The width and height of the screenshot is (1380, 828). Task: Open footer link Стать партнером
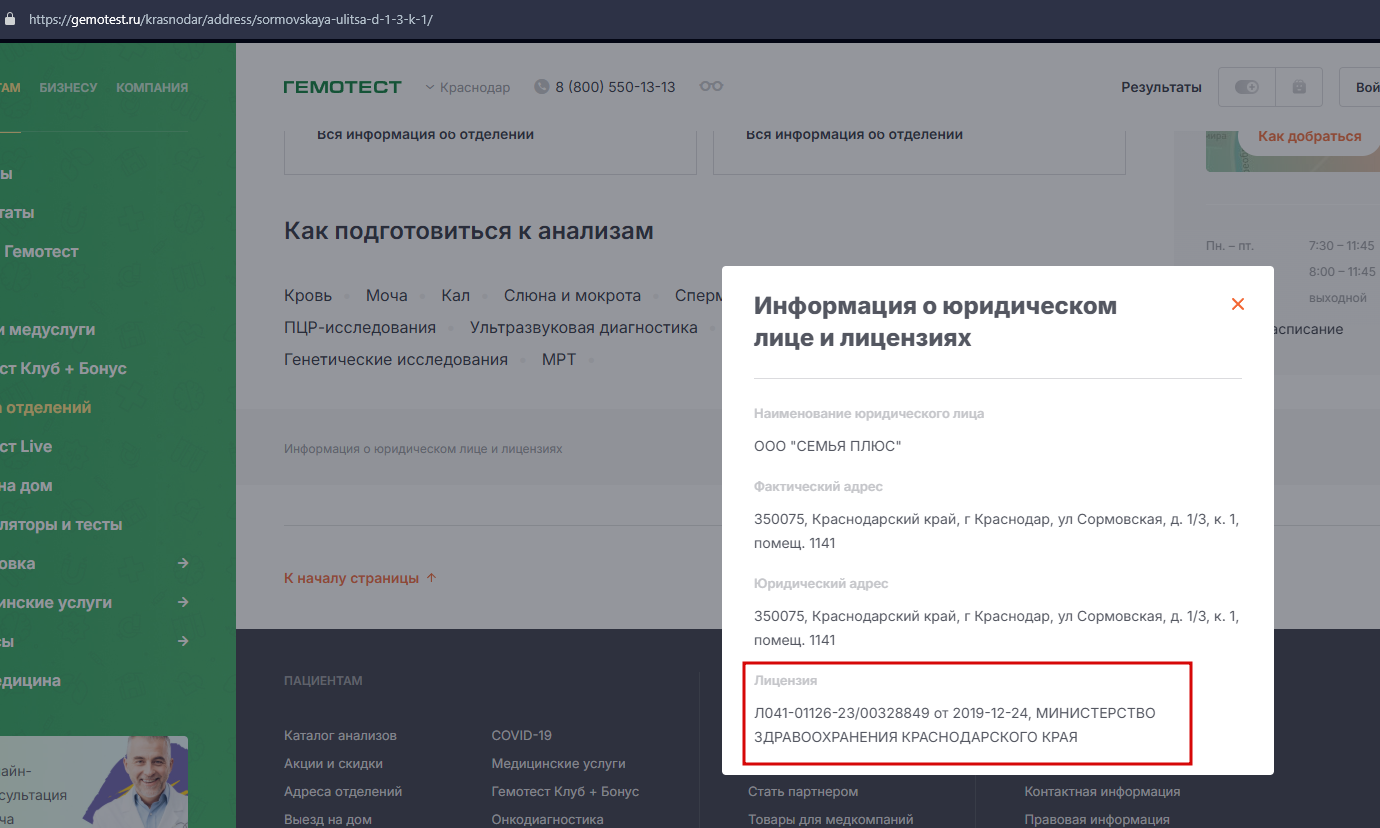[803, 791]
